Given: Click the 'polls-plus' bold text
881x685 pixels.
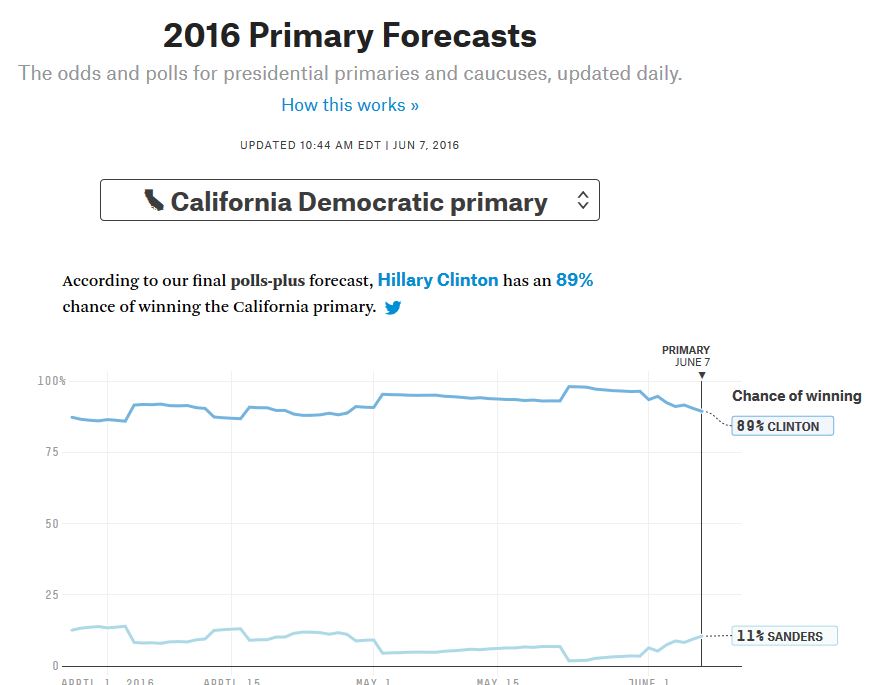Looking at the screenshot, I should point(267,280).
